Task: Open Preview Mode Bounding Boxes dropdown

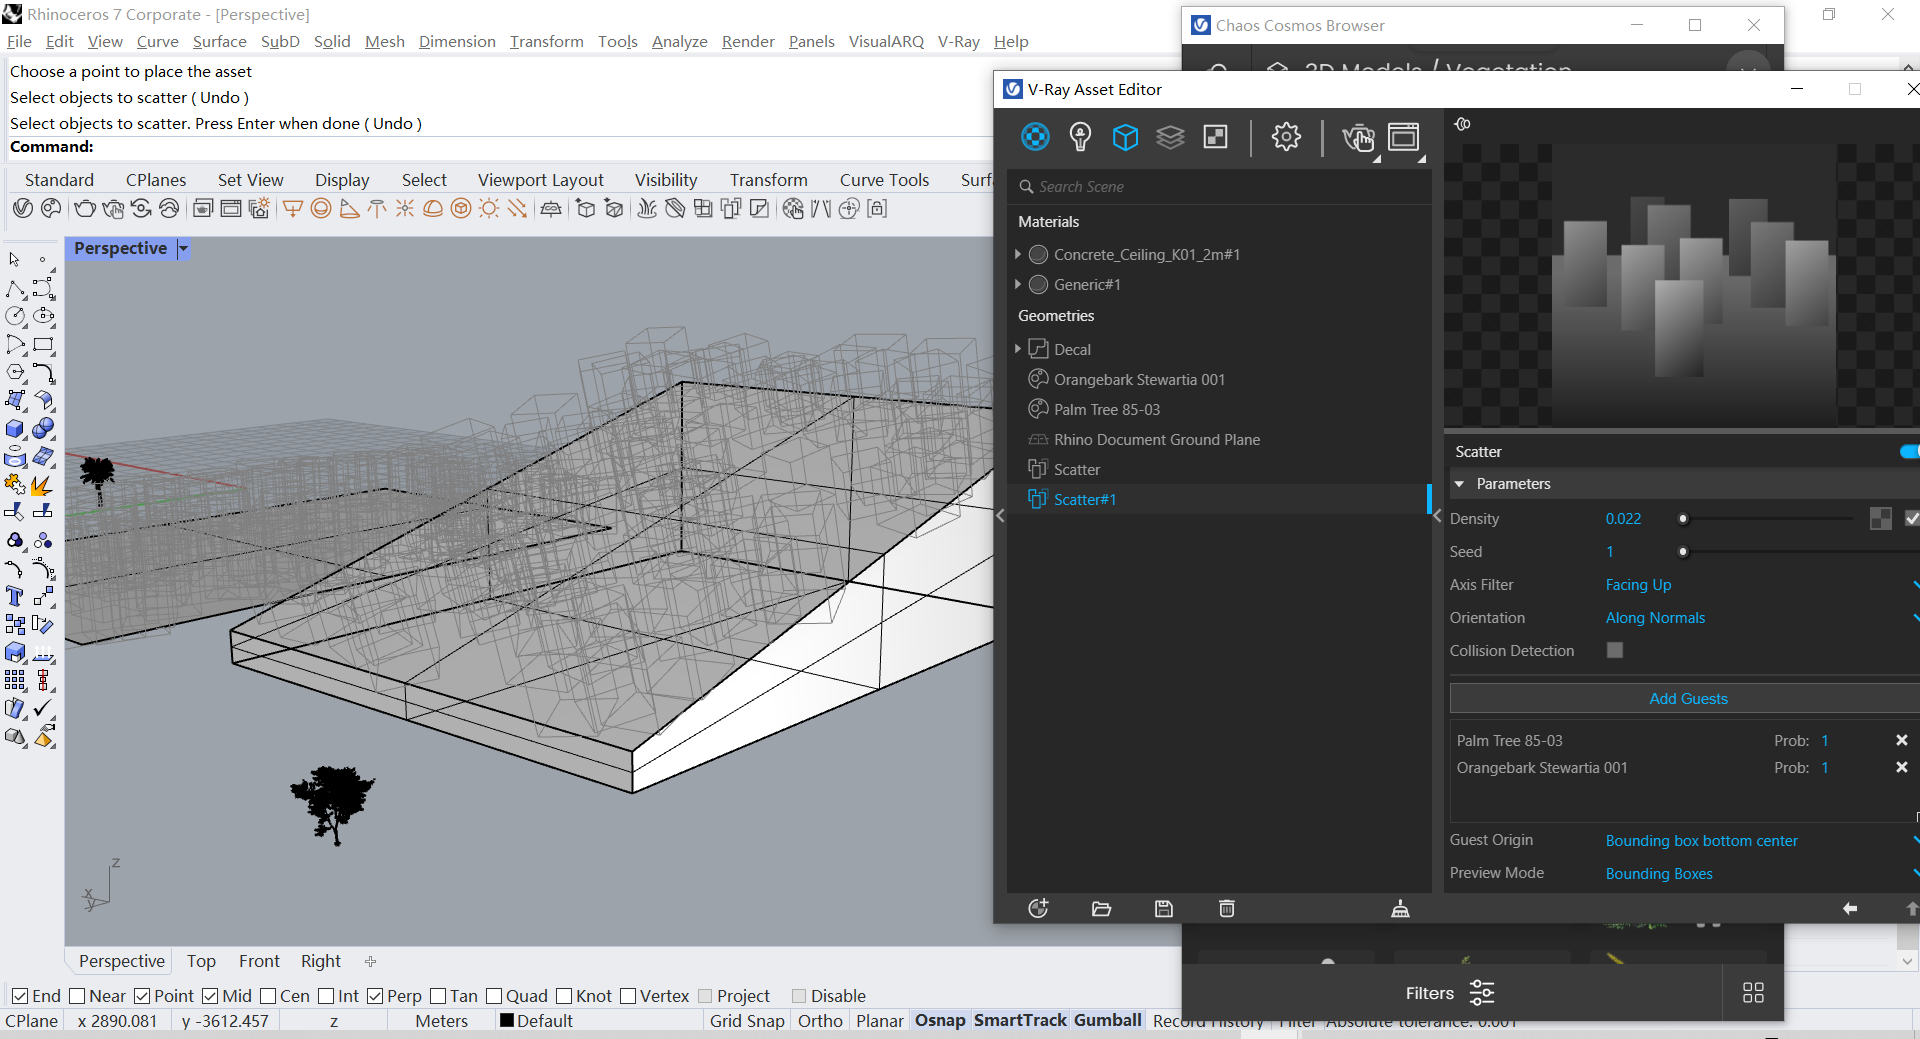Action: 1760,874
